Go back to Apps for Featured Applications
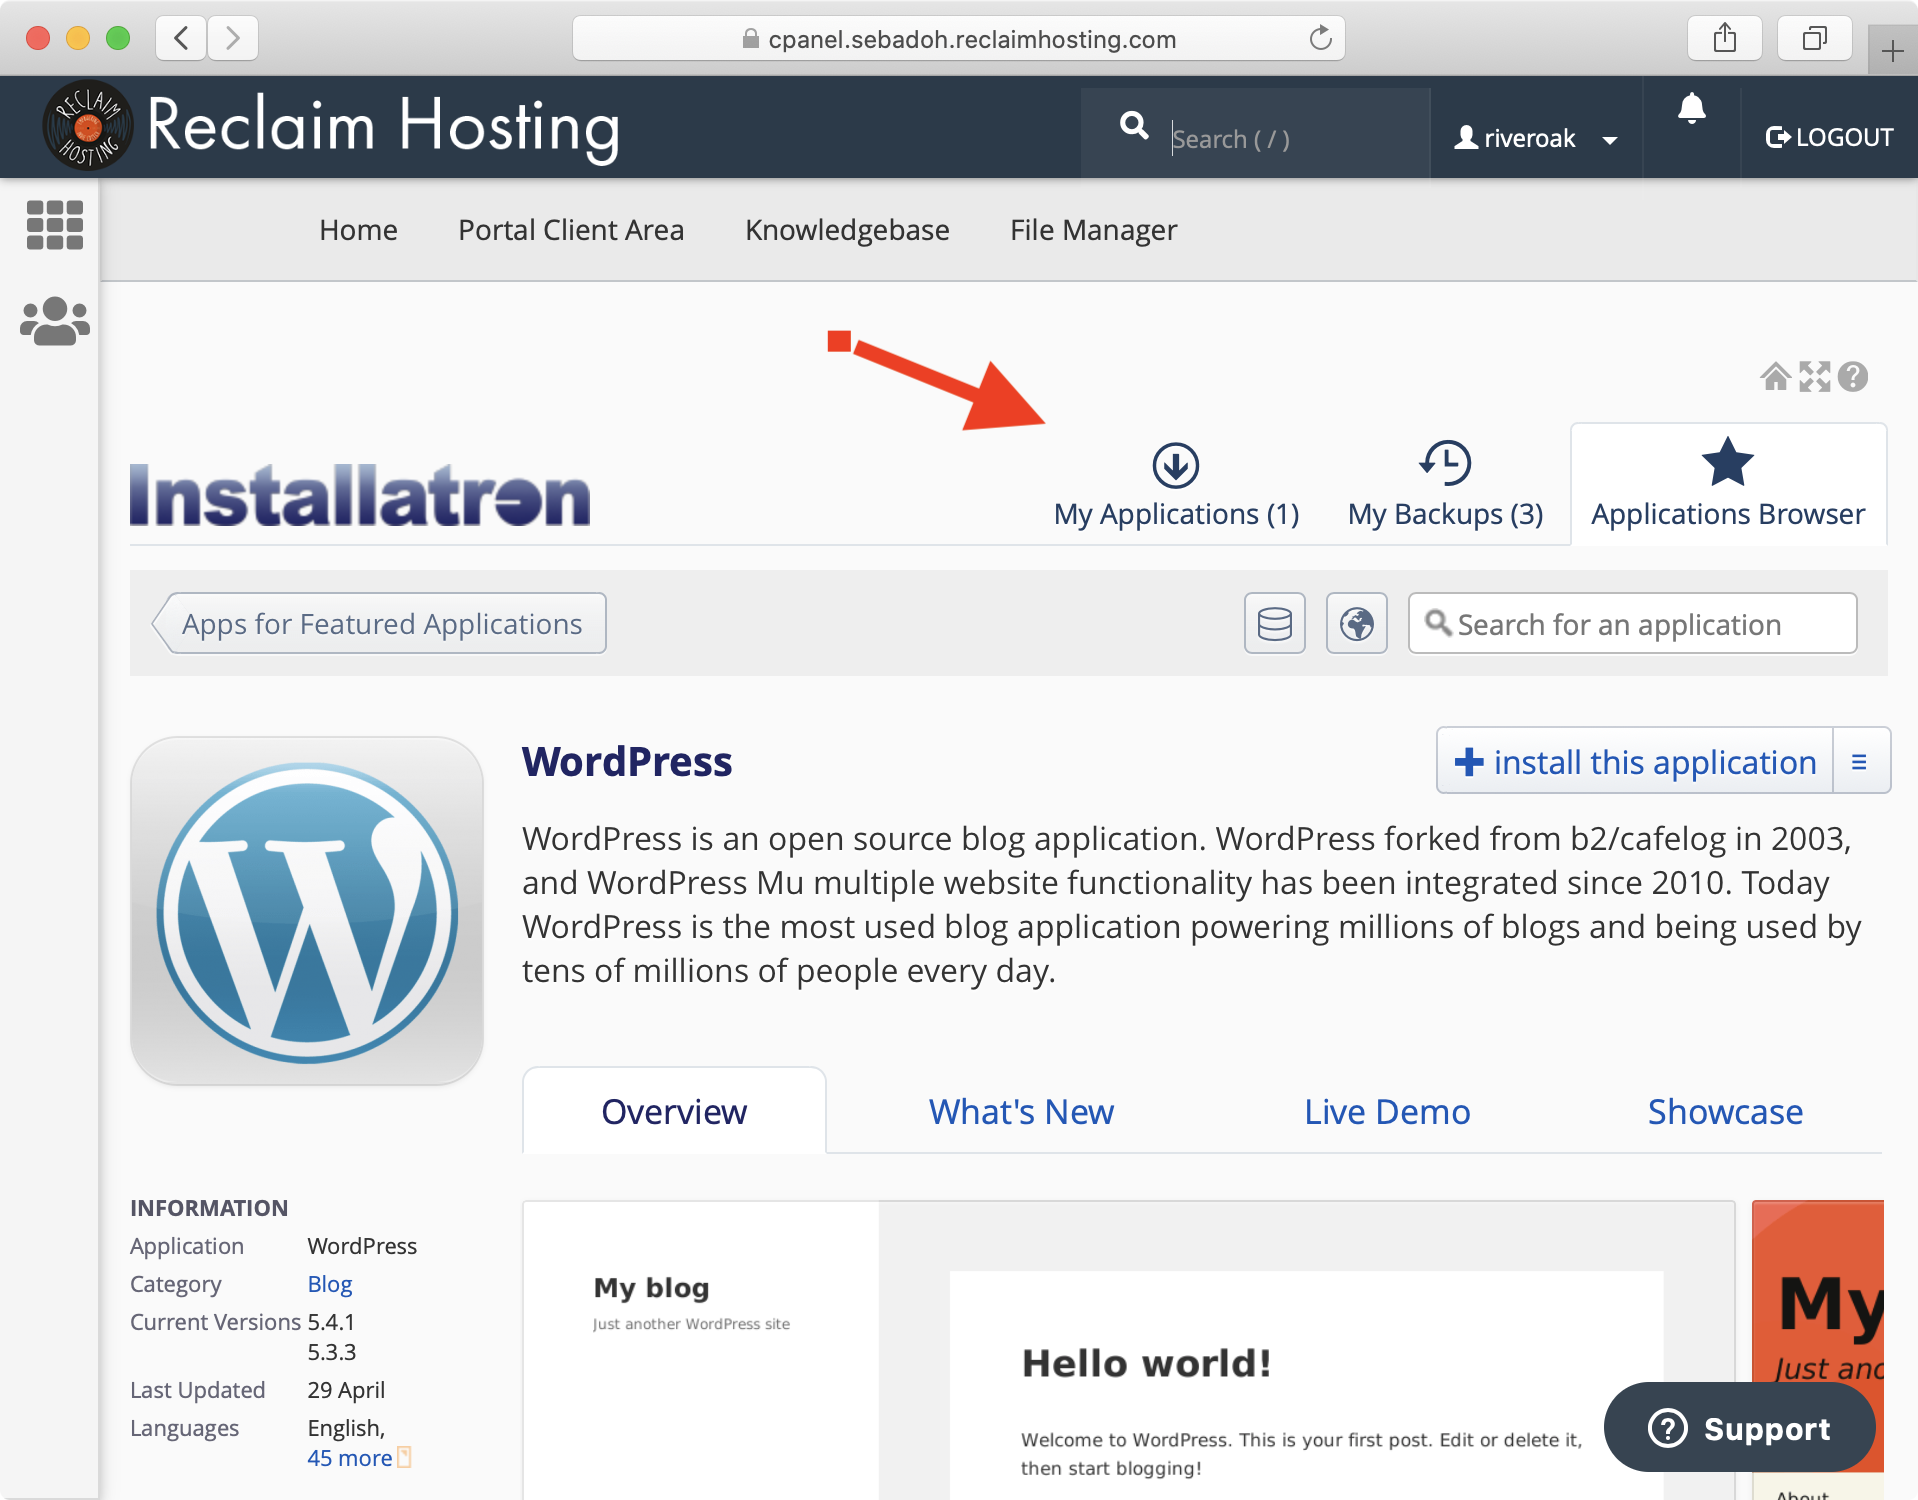Screen dimensions: 1918x1500 tap(379, 623)
